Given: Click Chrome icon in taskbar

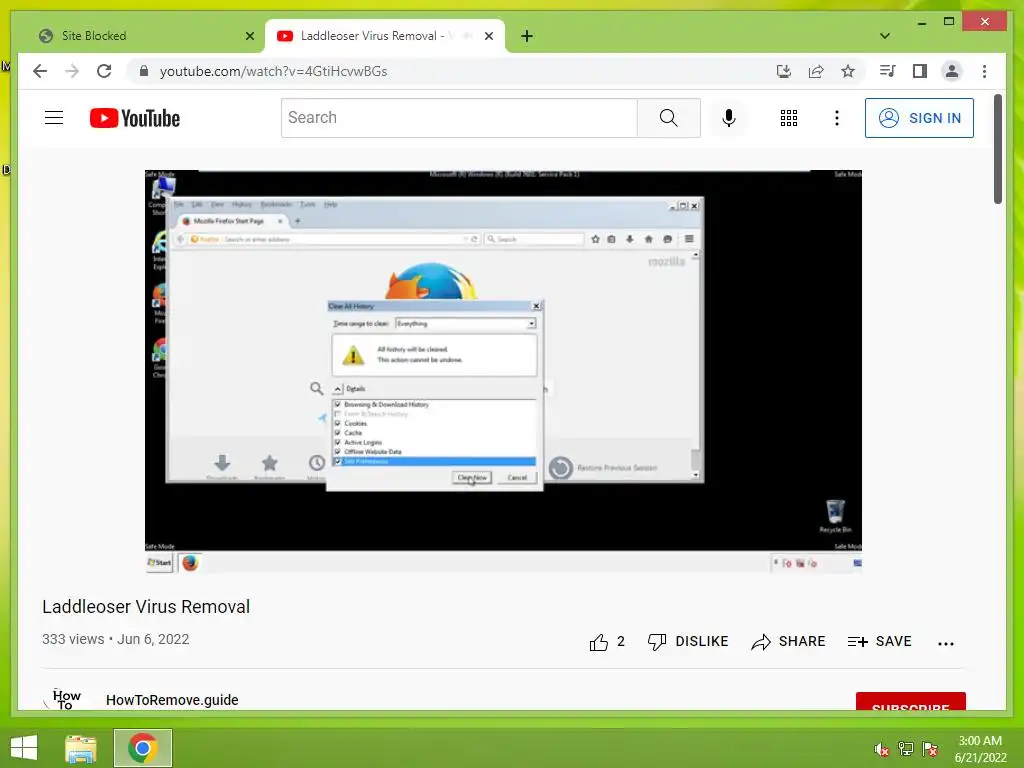Looking at the screenshot, I should (x=142, y=748).
